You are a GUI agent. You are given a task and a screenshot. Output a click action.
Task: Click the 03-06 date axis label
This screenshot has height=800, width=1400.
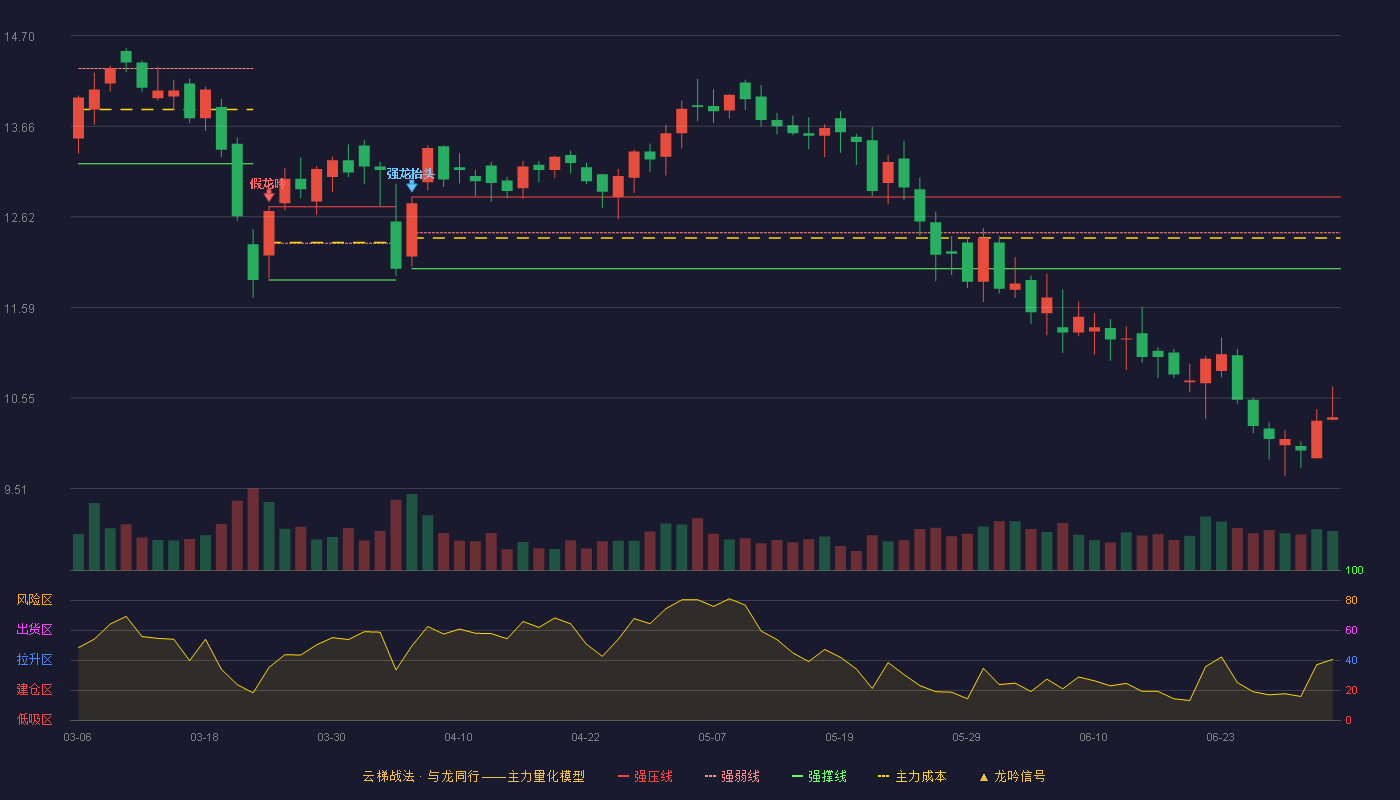[x=77, y=737]
